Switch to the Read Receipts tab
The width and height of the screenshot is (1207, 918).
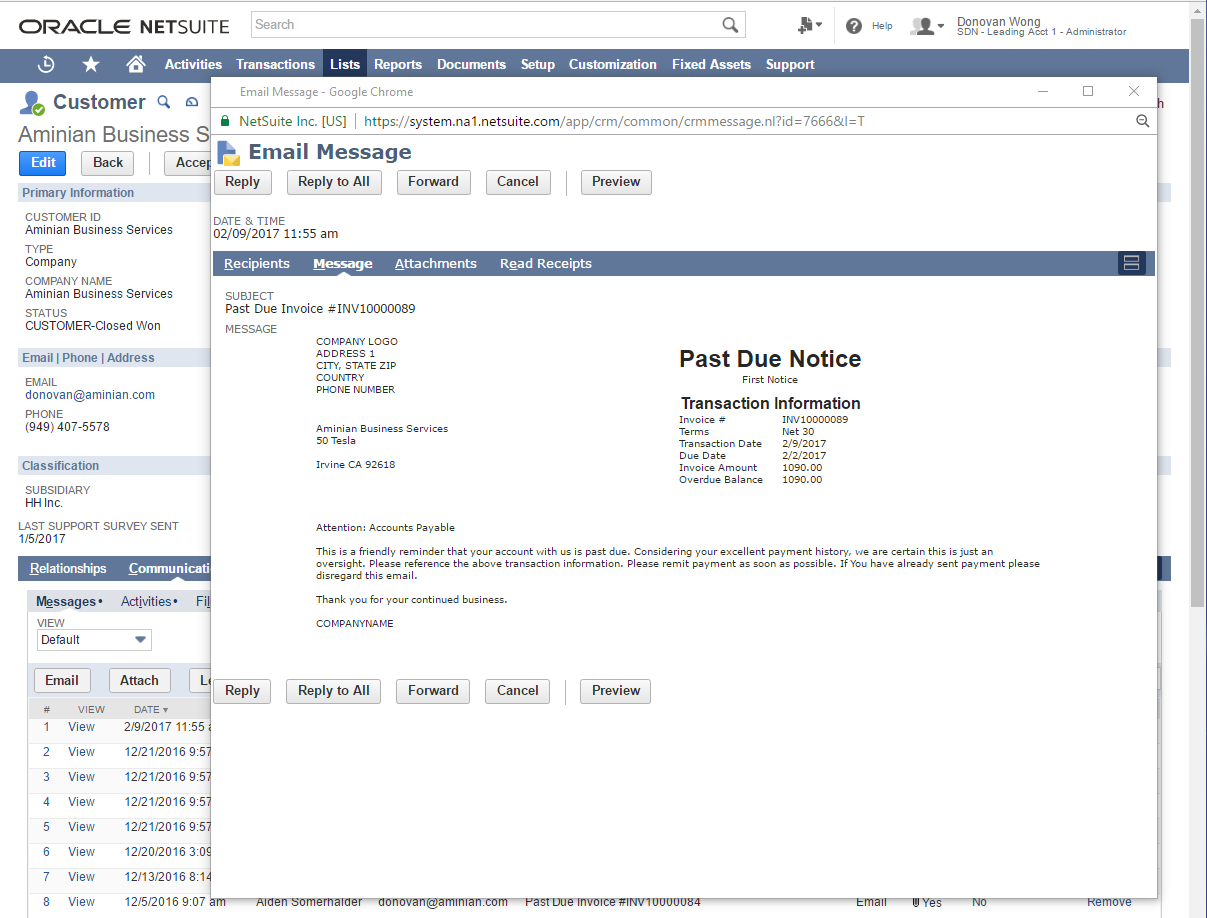tap(546, 264)
